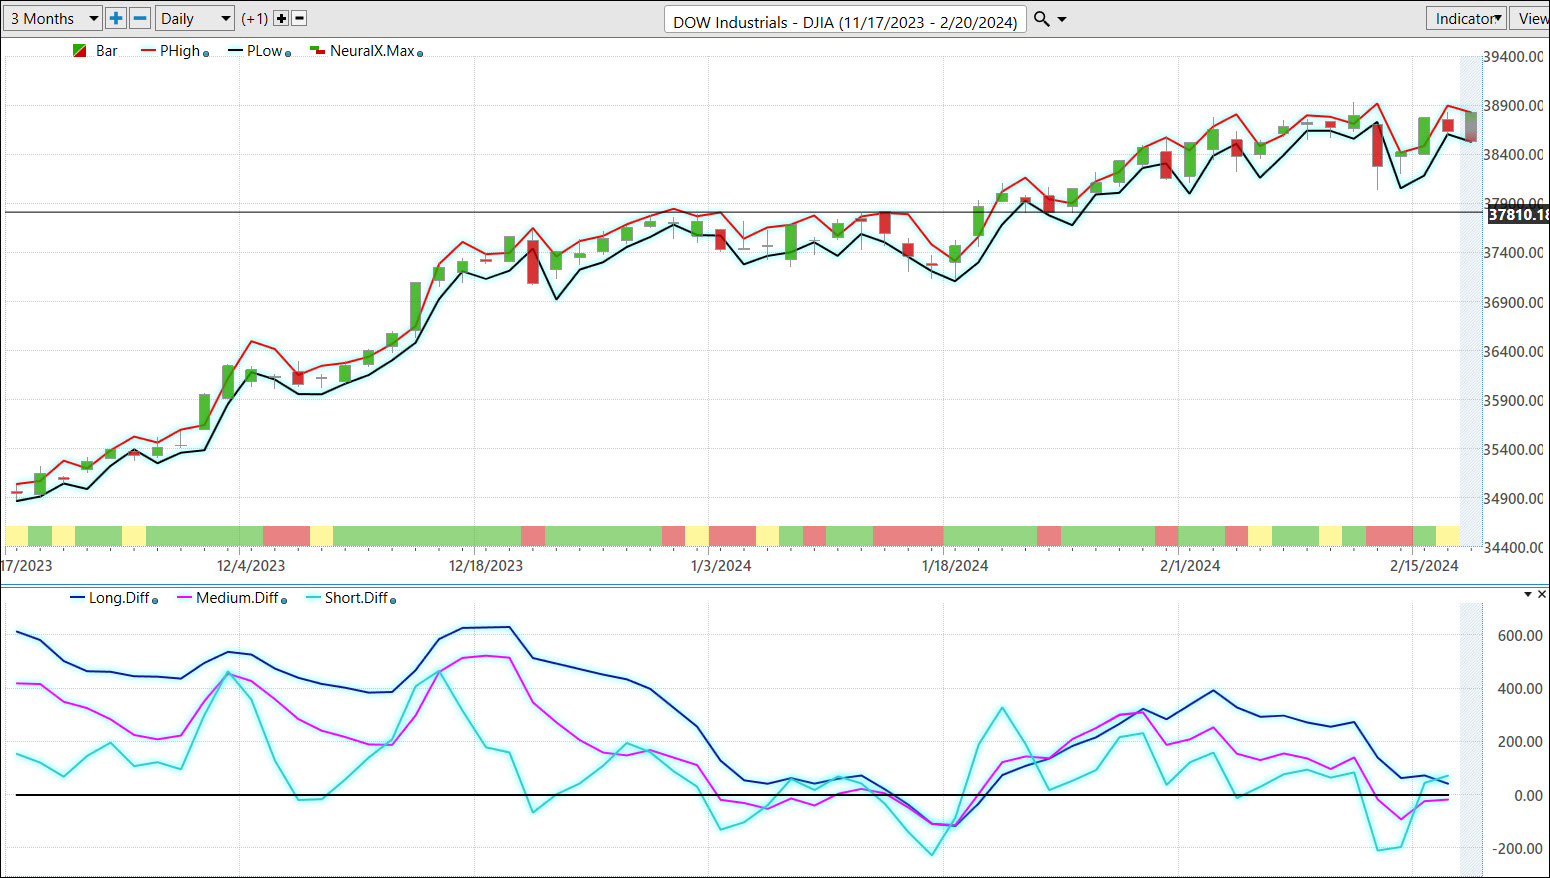Image resolution: width=1550 pixels, height=878 pixels.
Task: Click the 2/15/2024 date axis label
Action: pyautogui.click(x=1424, y=566)
